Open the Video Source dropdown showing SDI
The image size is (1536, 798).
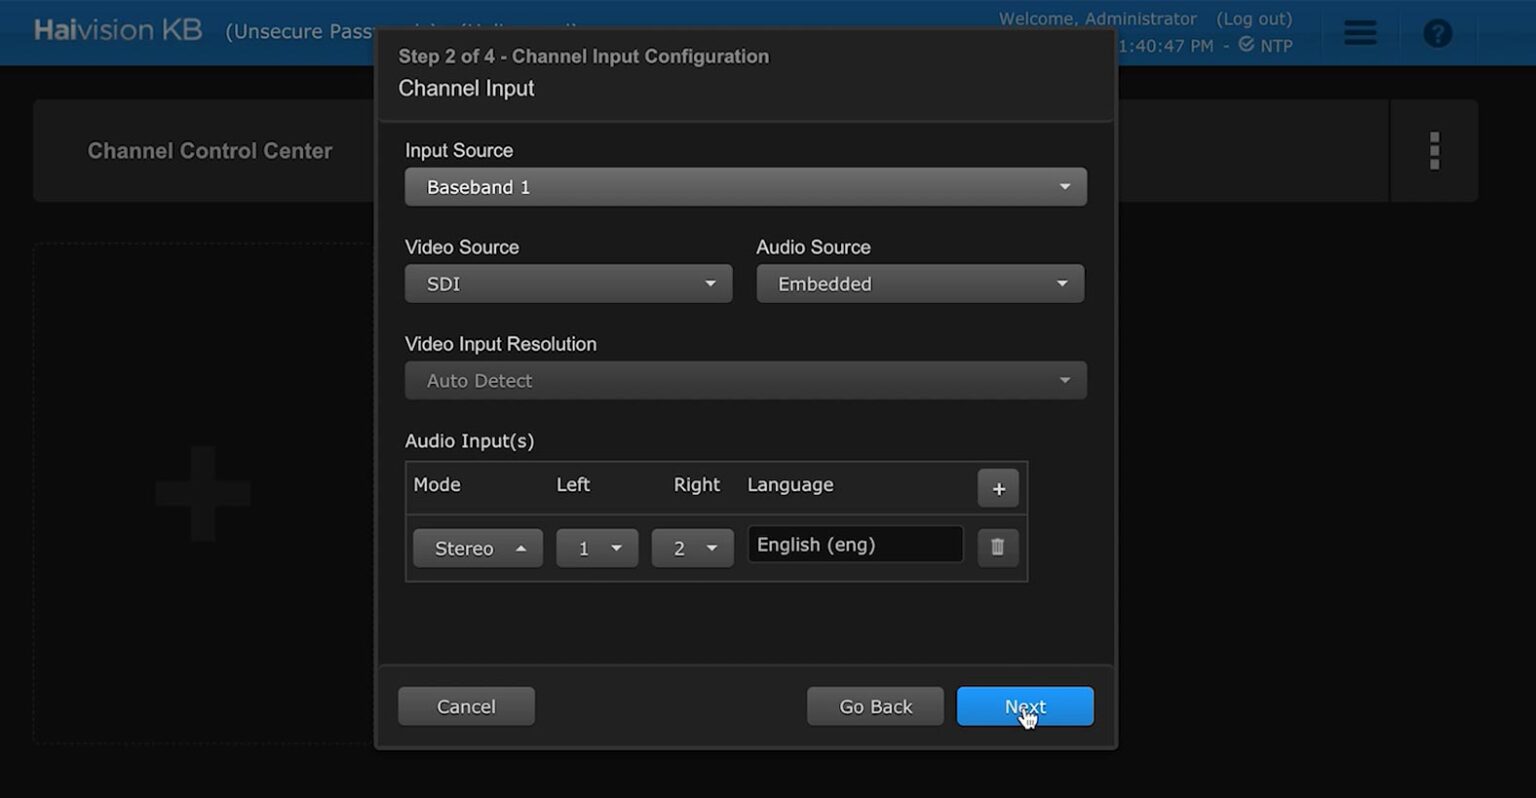coord(567,283)
